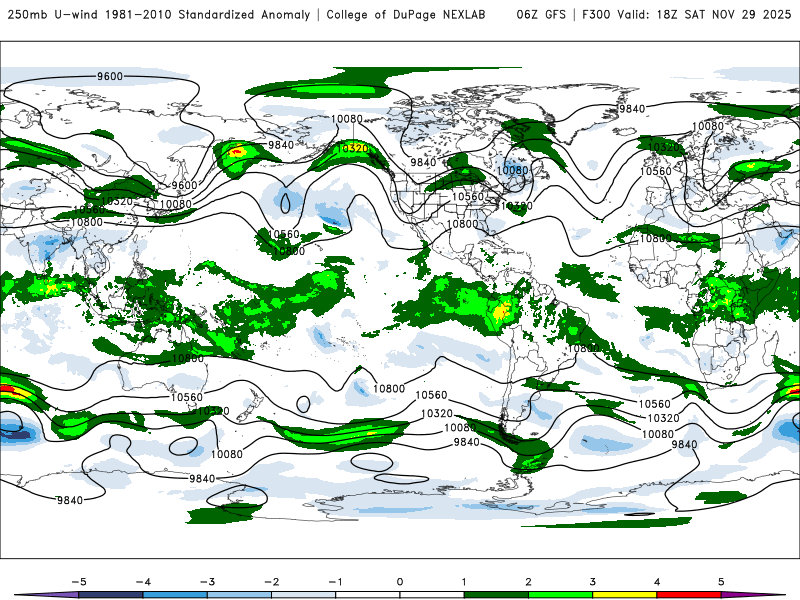Click the medium blue -4 to -3 colorbar segment

pos(175,595)
